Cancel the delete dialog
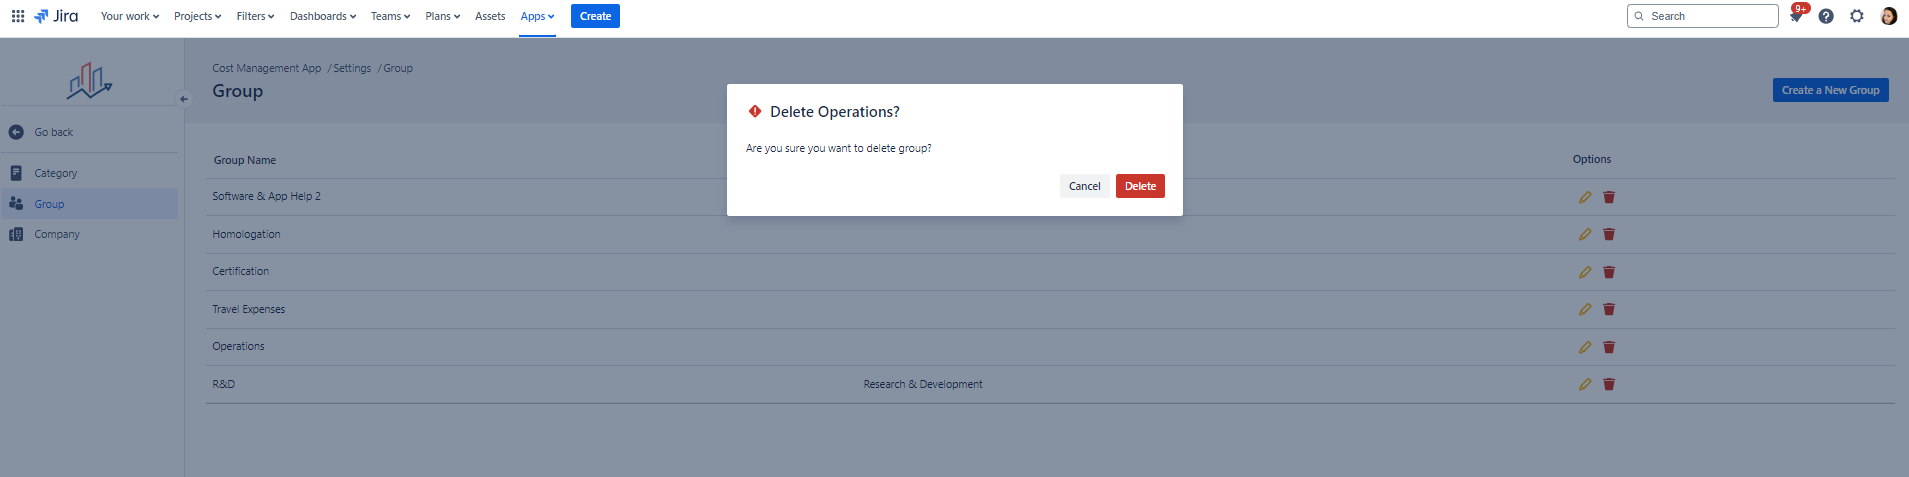This screenshot has height=477, width=1909. (1084, 186)
